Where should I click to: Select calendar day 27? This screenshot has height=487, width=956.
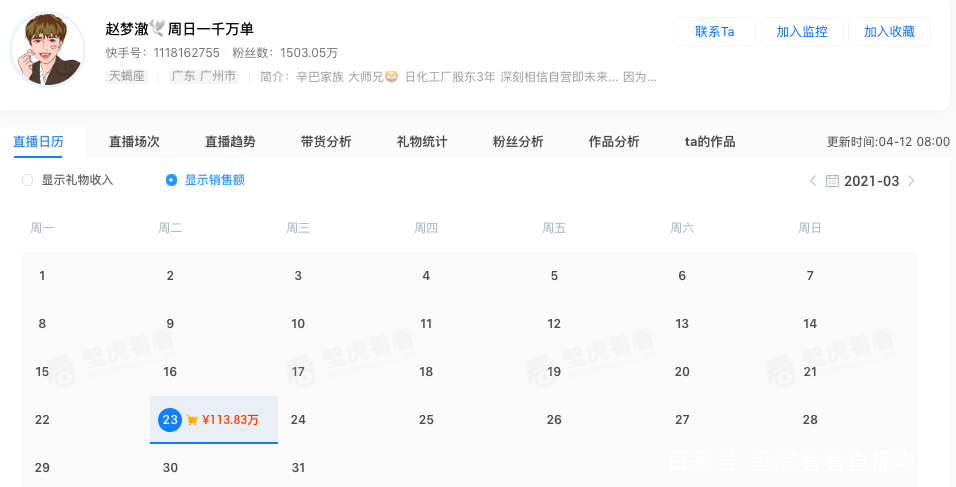pos(682,420)
